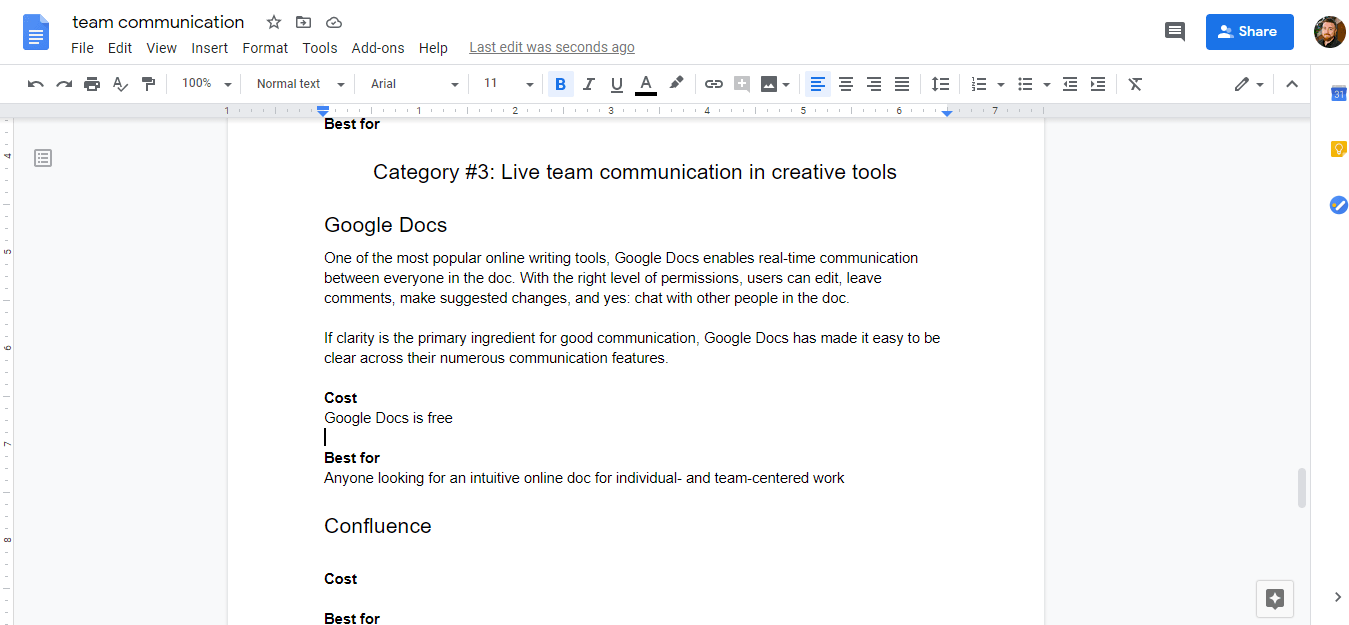Image resolution: width=1349 pixels, height=625 pixels.
Task: Open the Google account avatar
Action: tap(1330, 32)
